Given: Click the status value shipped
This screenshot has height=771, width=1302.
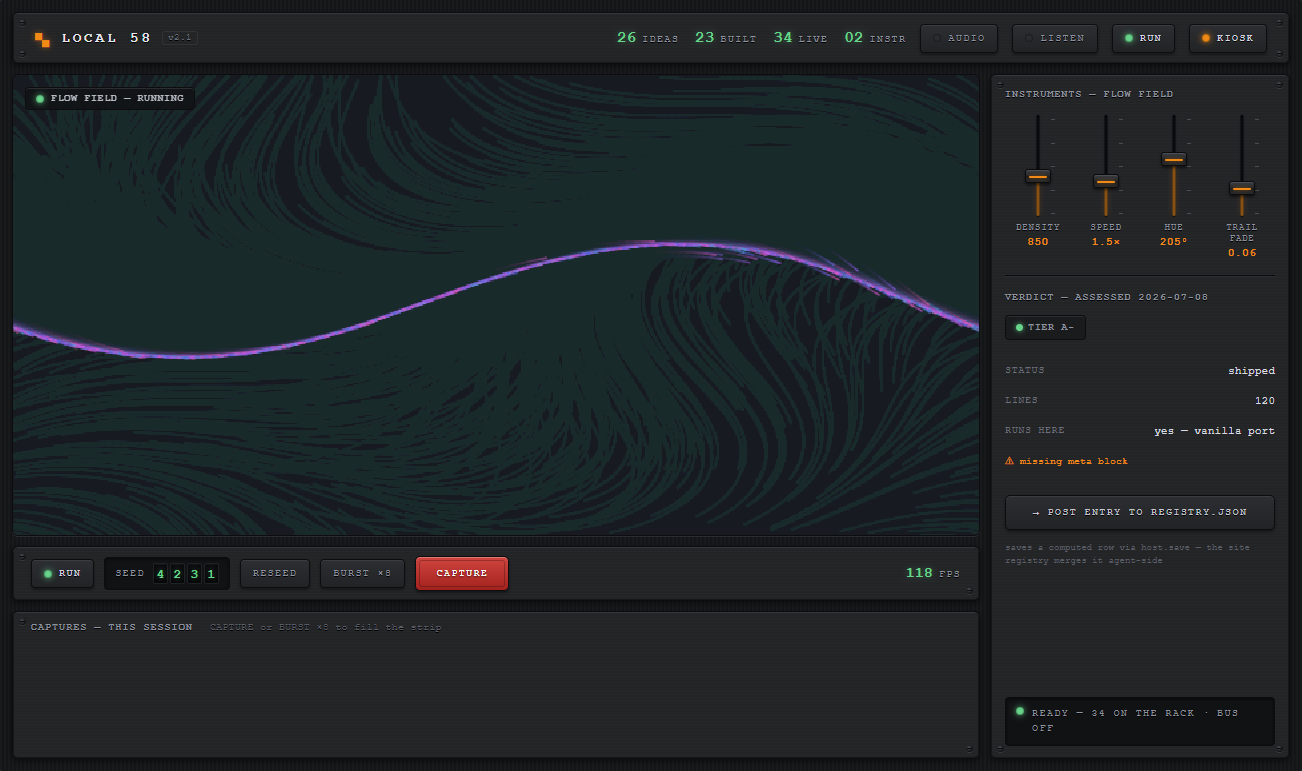Looking at the screenshot, I should 1252,371.
